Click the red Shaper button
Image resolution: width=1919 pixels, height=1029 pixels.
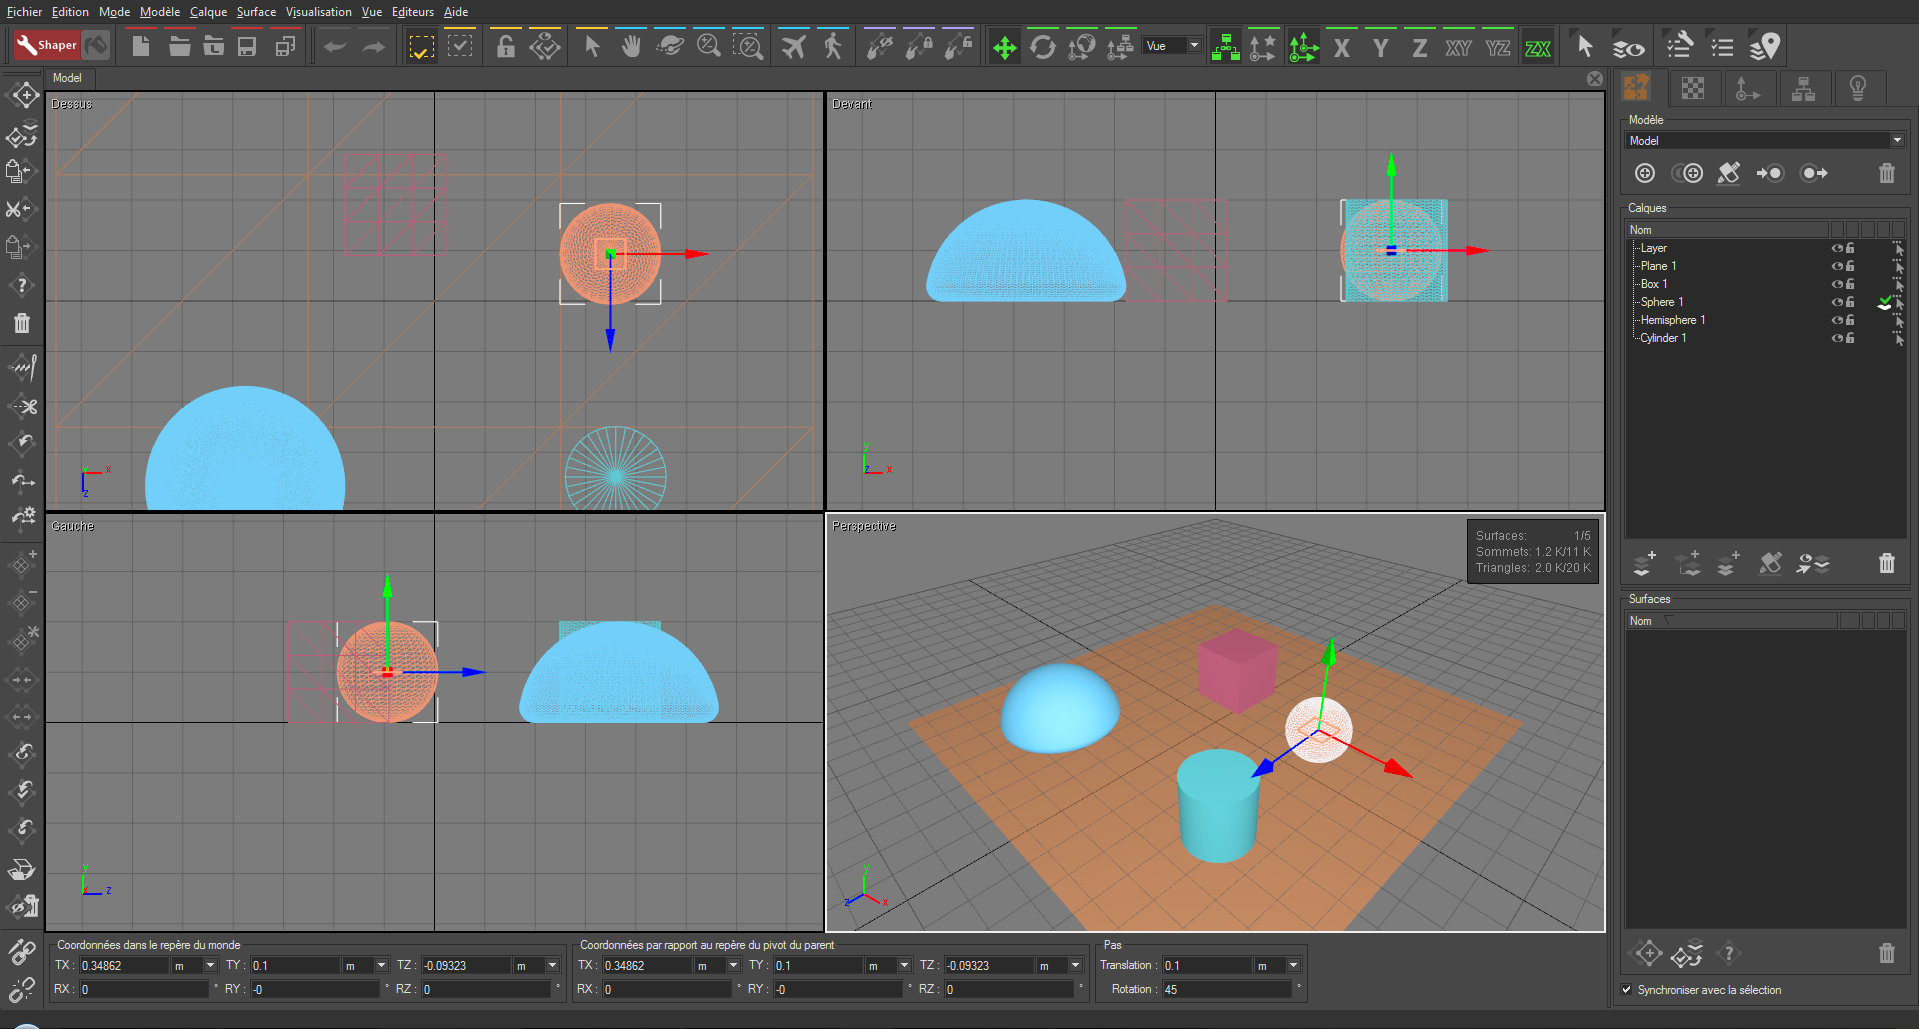(x=47, y=45)
